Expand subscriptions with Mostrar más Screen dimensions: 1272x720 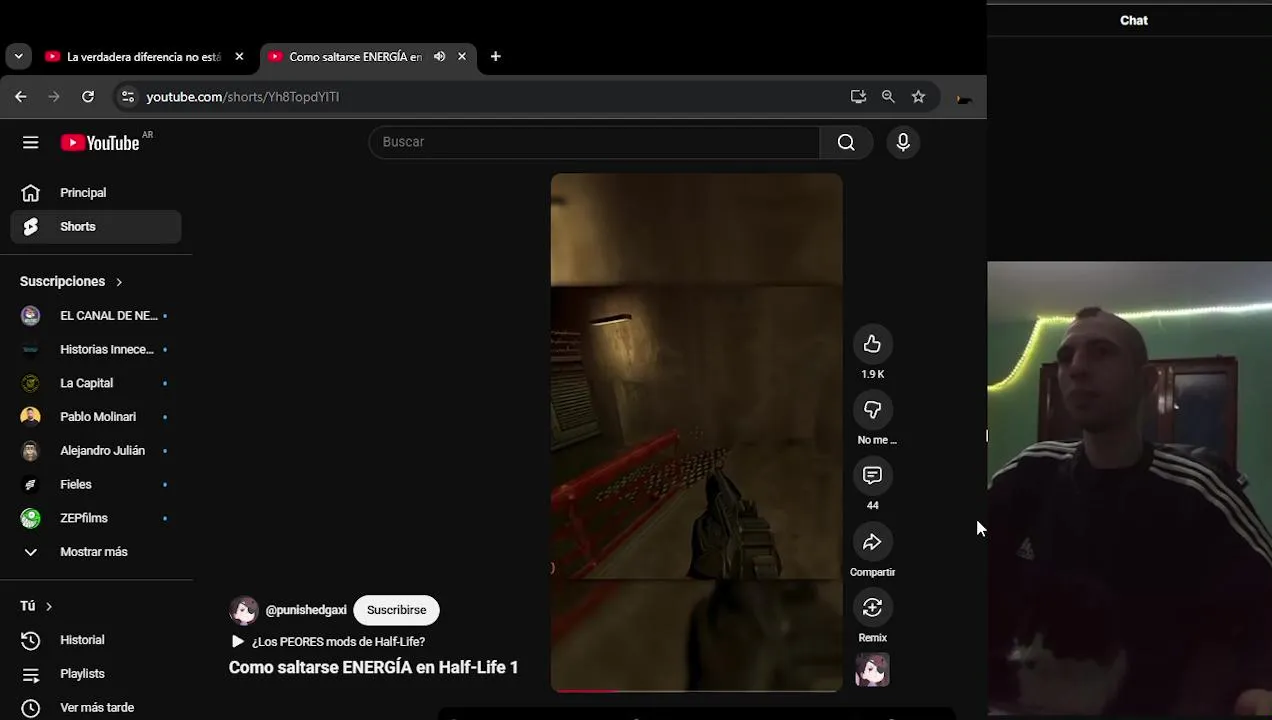(96, 552)
